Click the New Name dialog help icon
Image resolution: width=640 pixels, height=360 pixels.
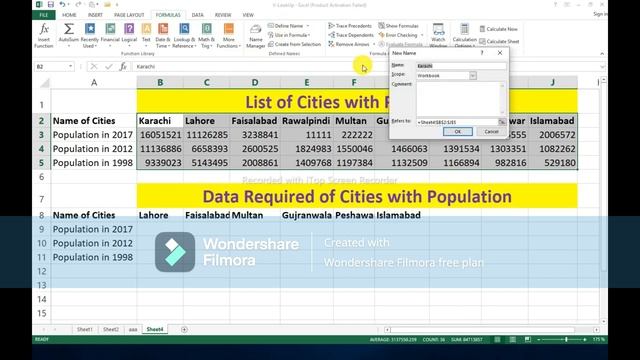point(482,53)
